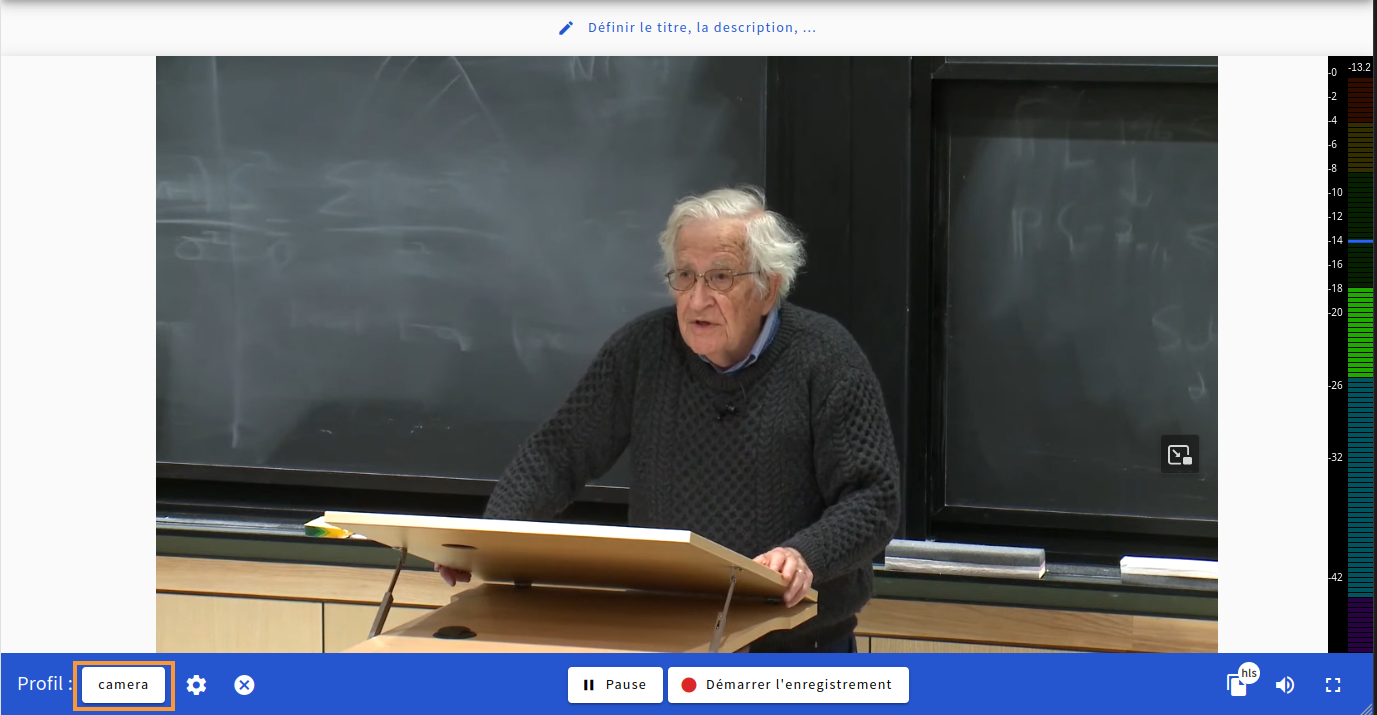The image size is (1377, 715).
Task: Click the HLS stream link copy icon
Action: pos(1238,685)
